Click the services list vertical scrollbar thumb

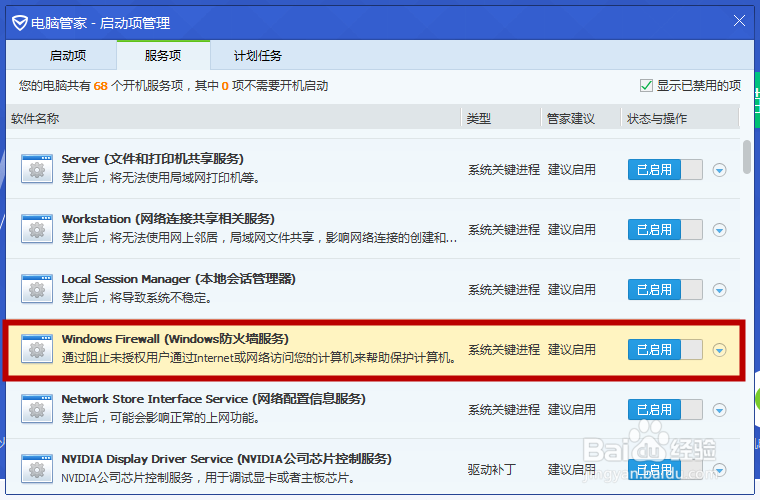click(x=747, y=157)
